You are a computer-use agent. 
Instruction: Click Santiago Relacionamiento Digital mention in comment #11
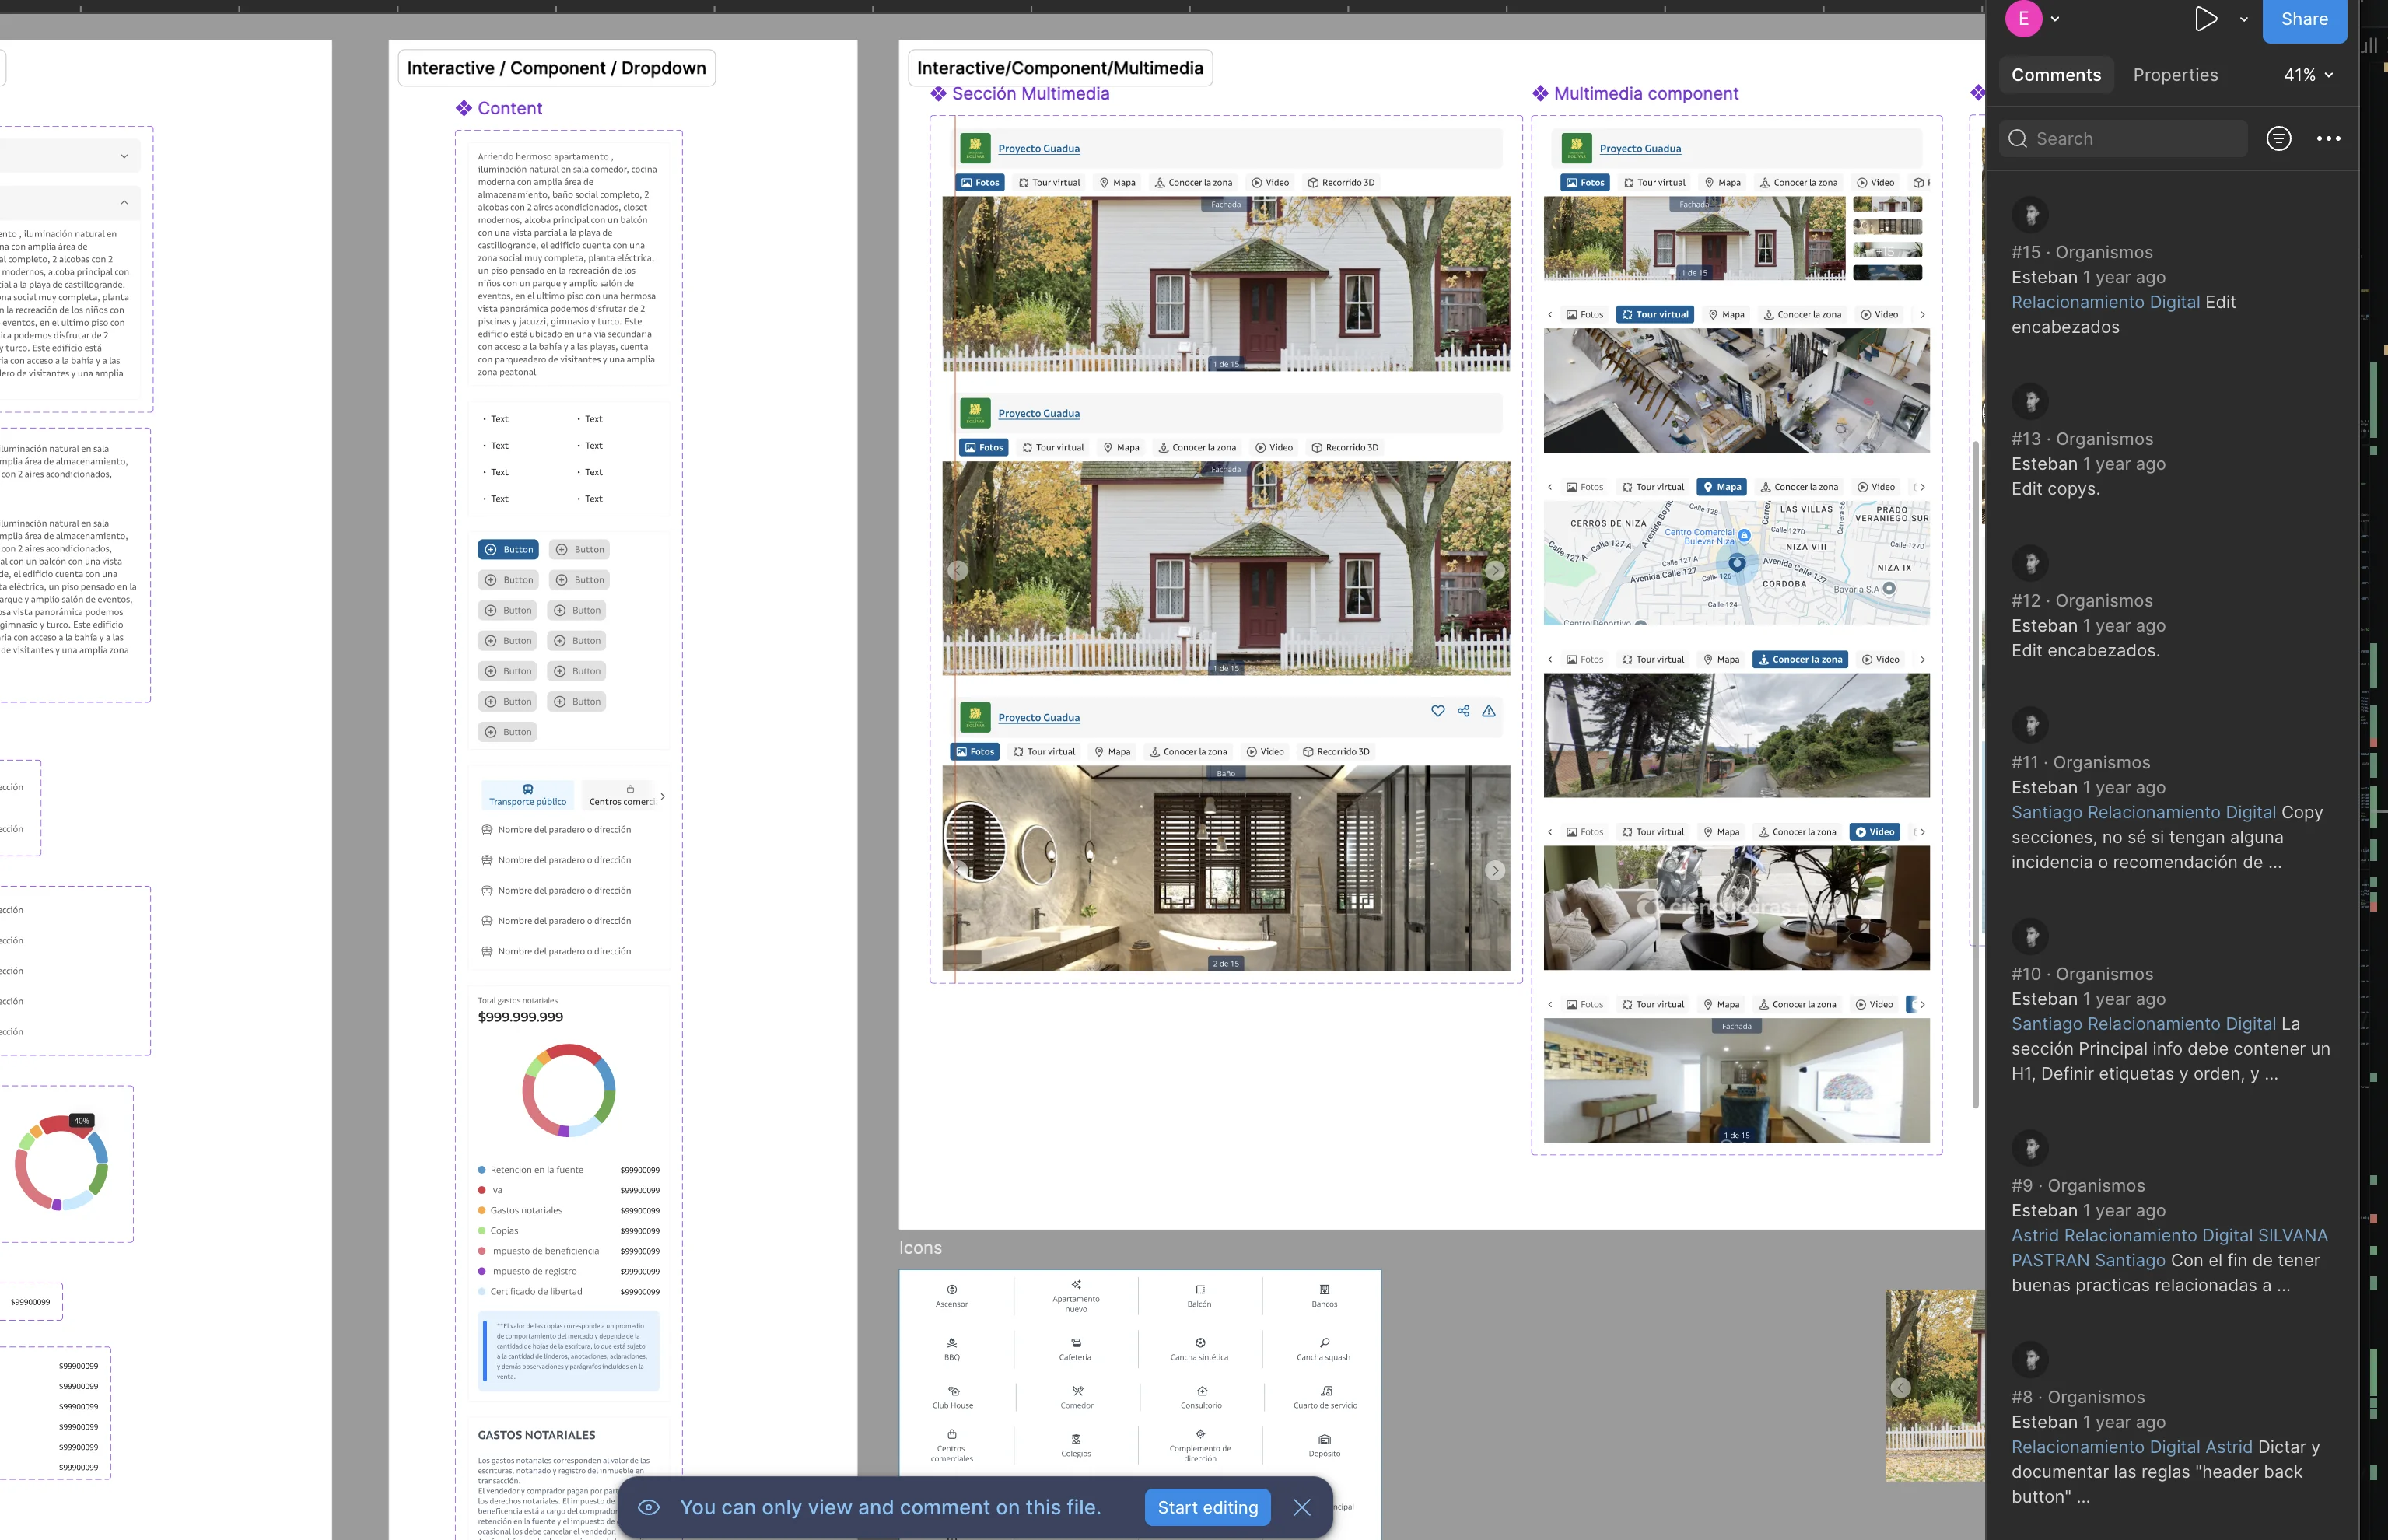[2143, 812]
